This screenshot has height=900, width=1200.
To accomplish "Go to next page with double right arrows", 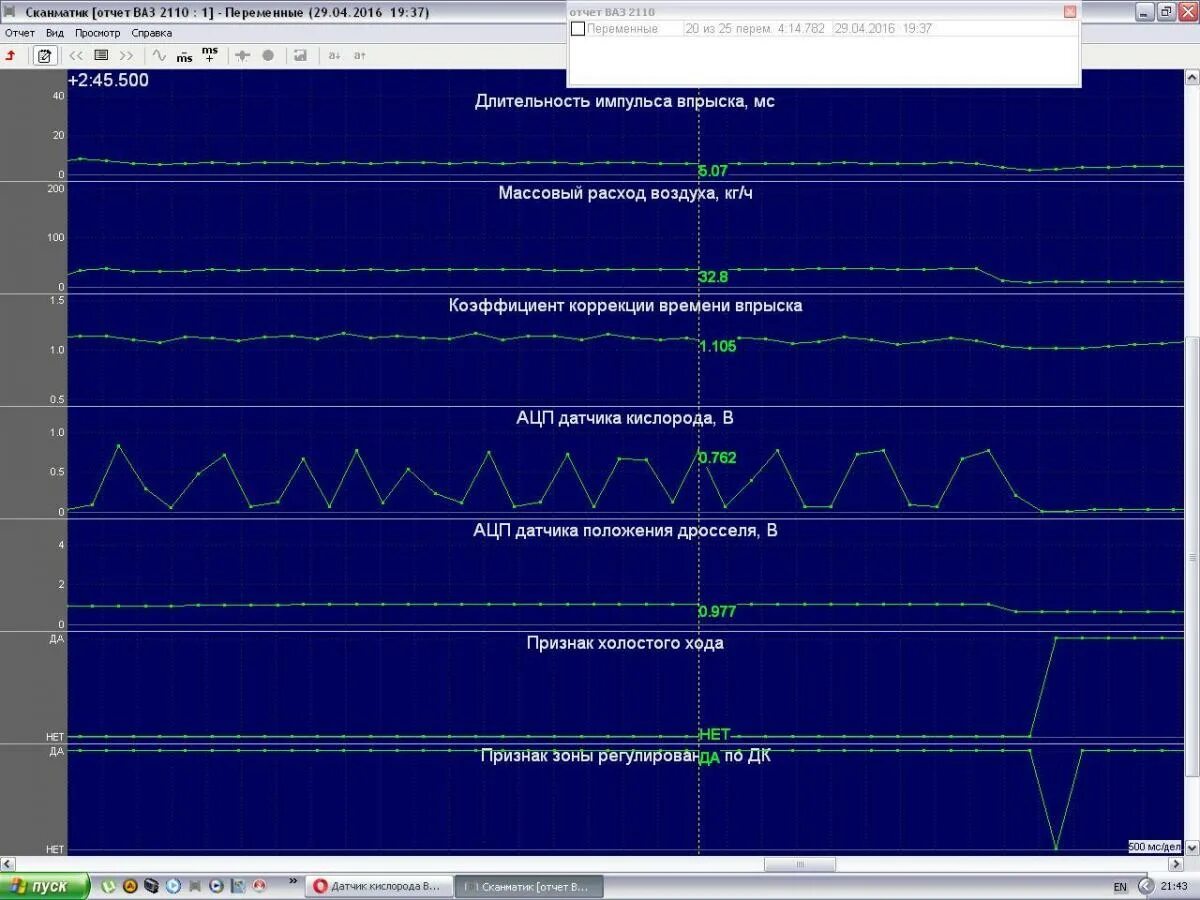I will point(126,55).
